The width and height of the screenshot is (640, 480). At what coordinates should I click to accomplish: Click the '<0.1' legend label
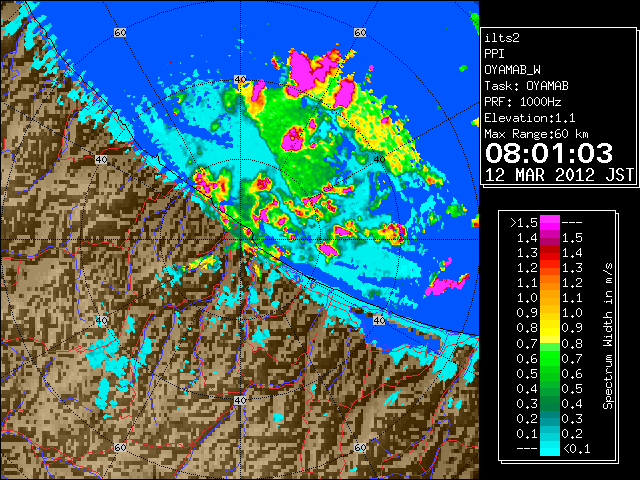576,449
